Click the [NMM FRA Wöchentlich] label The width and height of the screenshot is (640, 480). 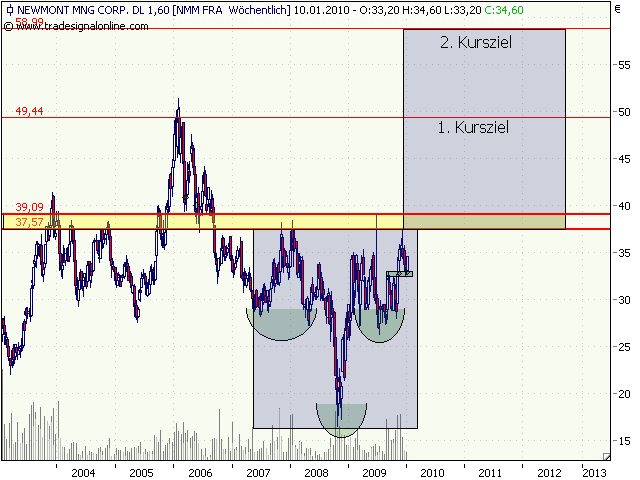tap(231, 10)
